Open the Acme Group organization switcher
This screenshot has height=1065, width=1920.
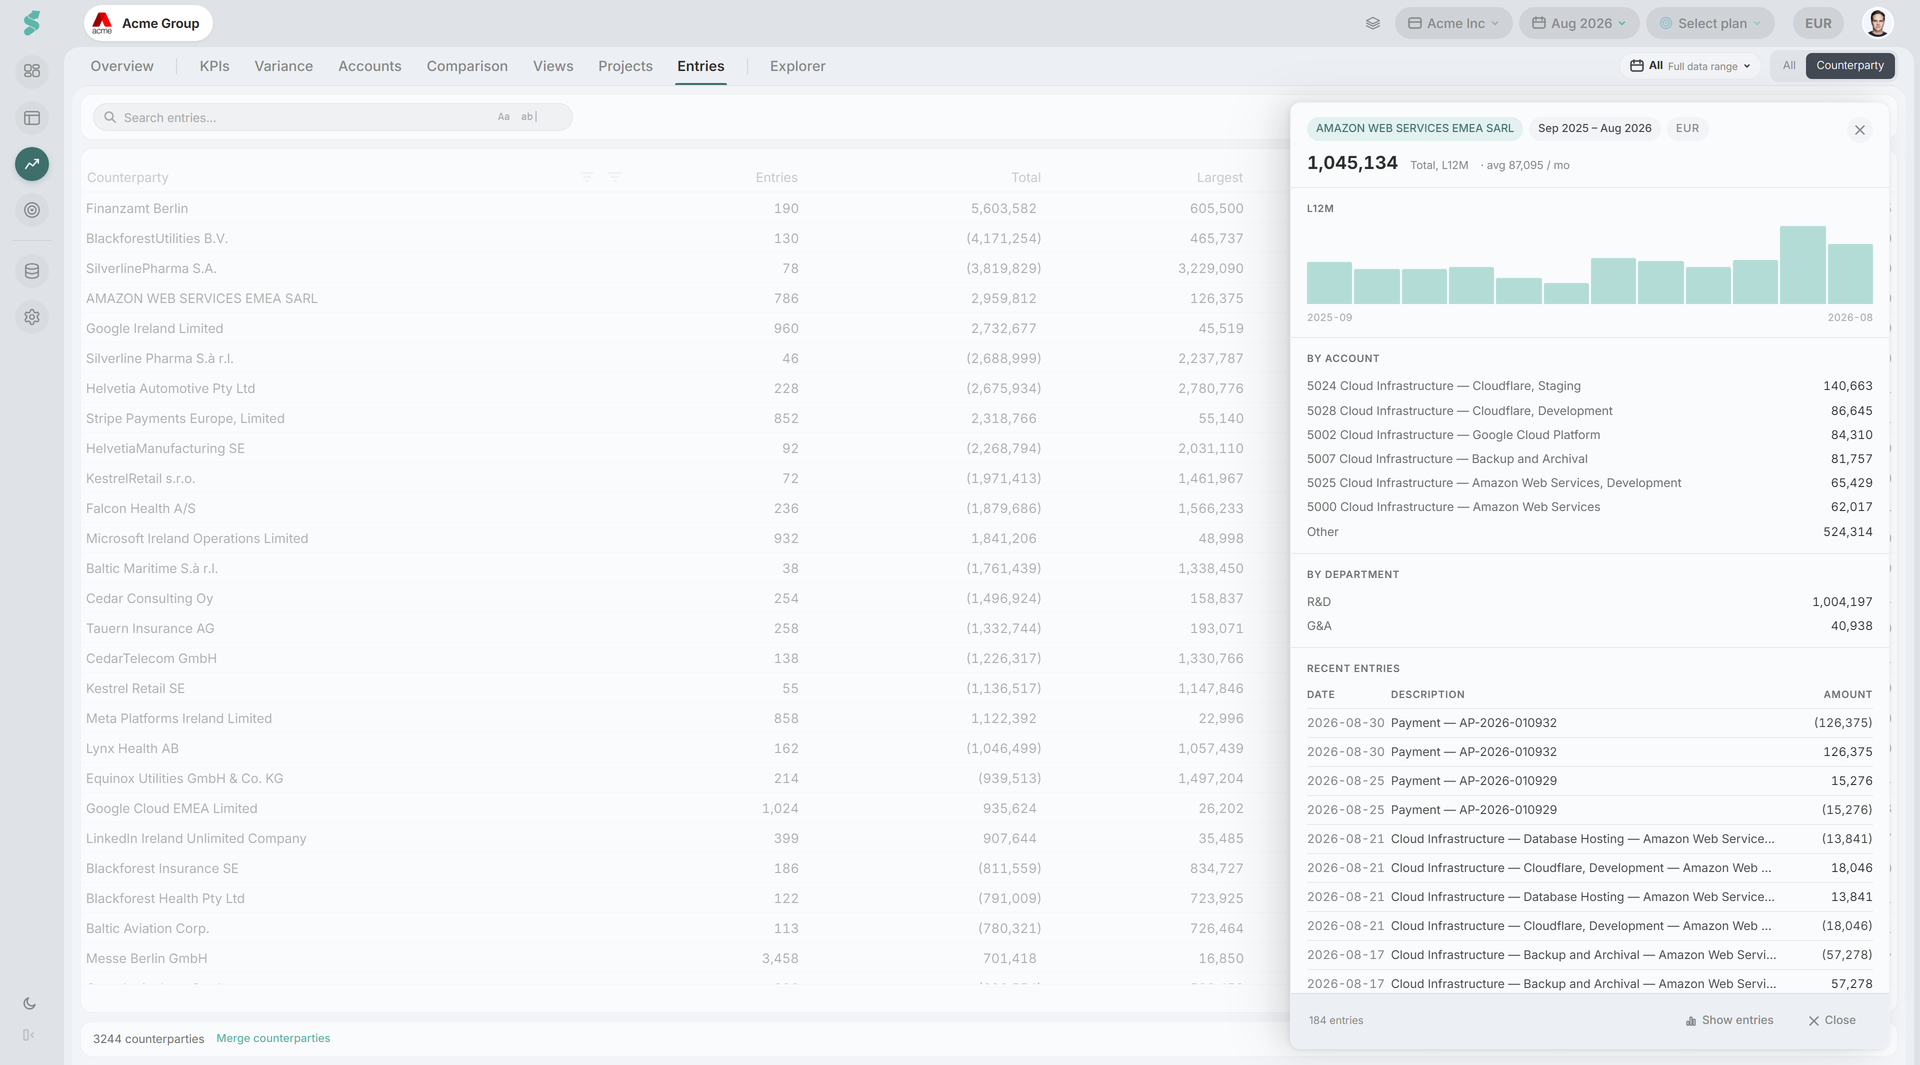click(148, 23)
